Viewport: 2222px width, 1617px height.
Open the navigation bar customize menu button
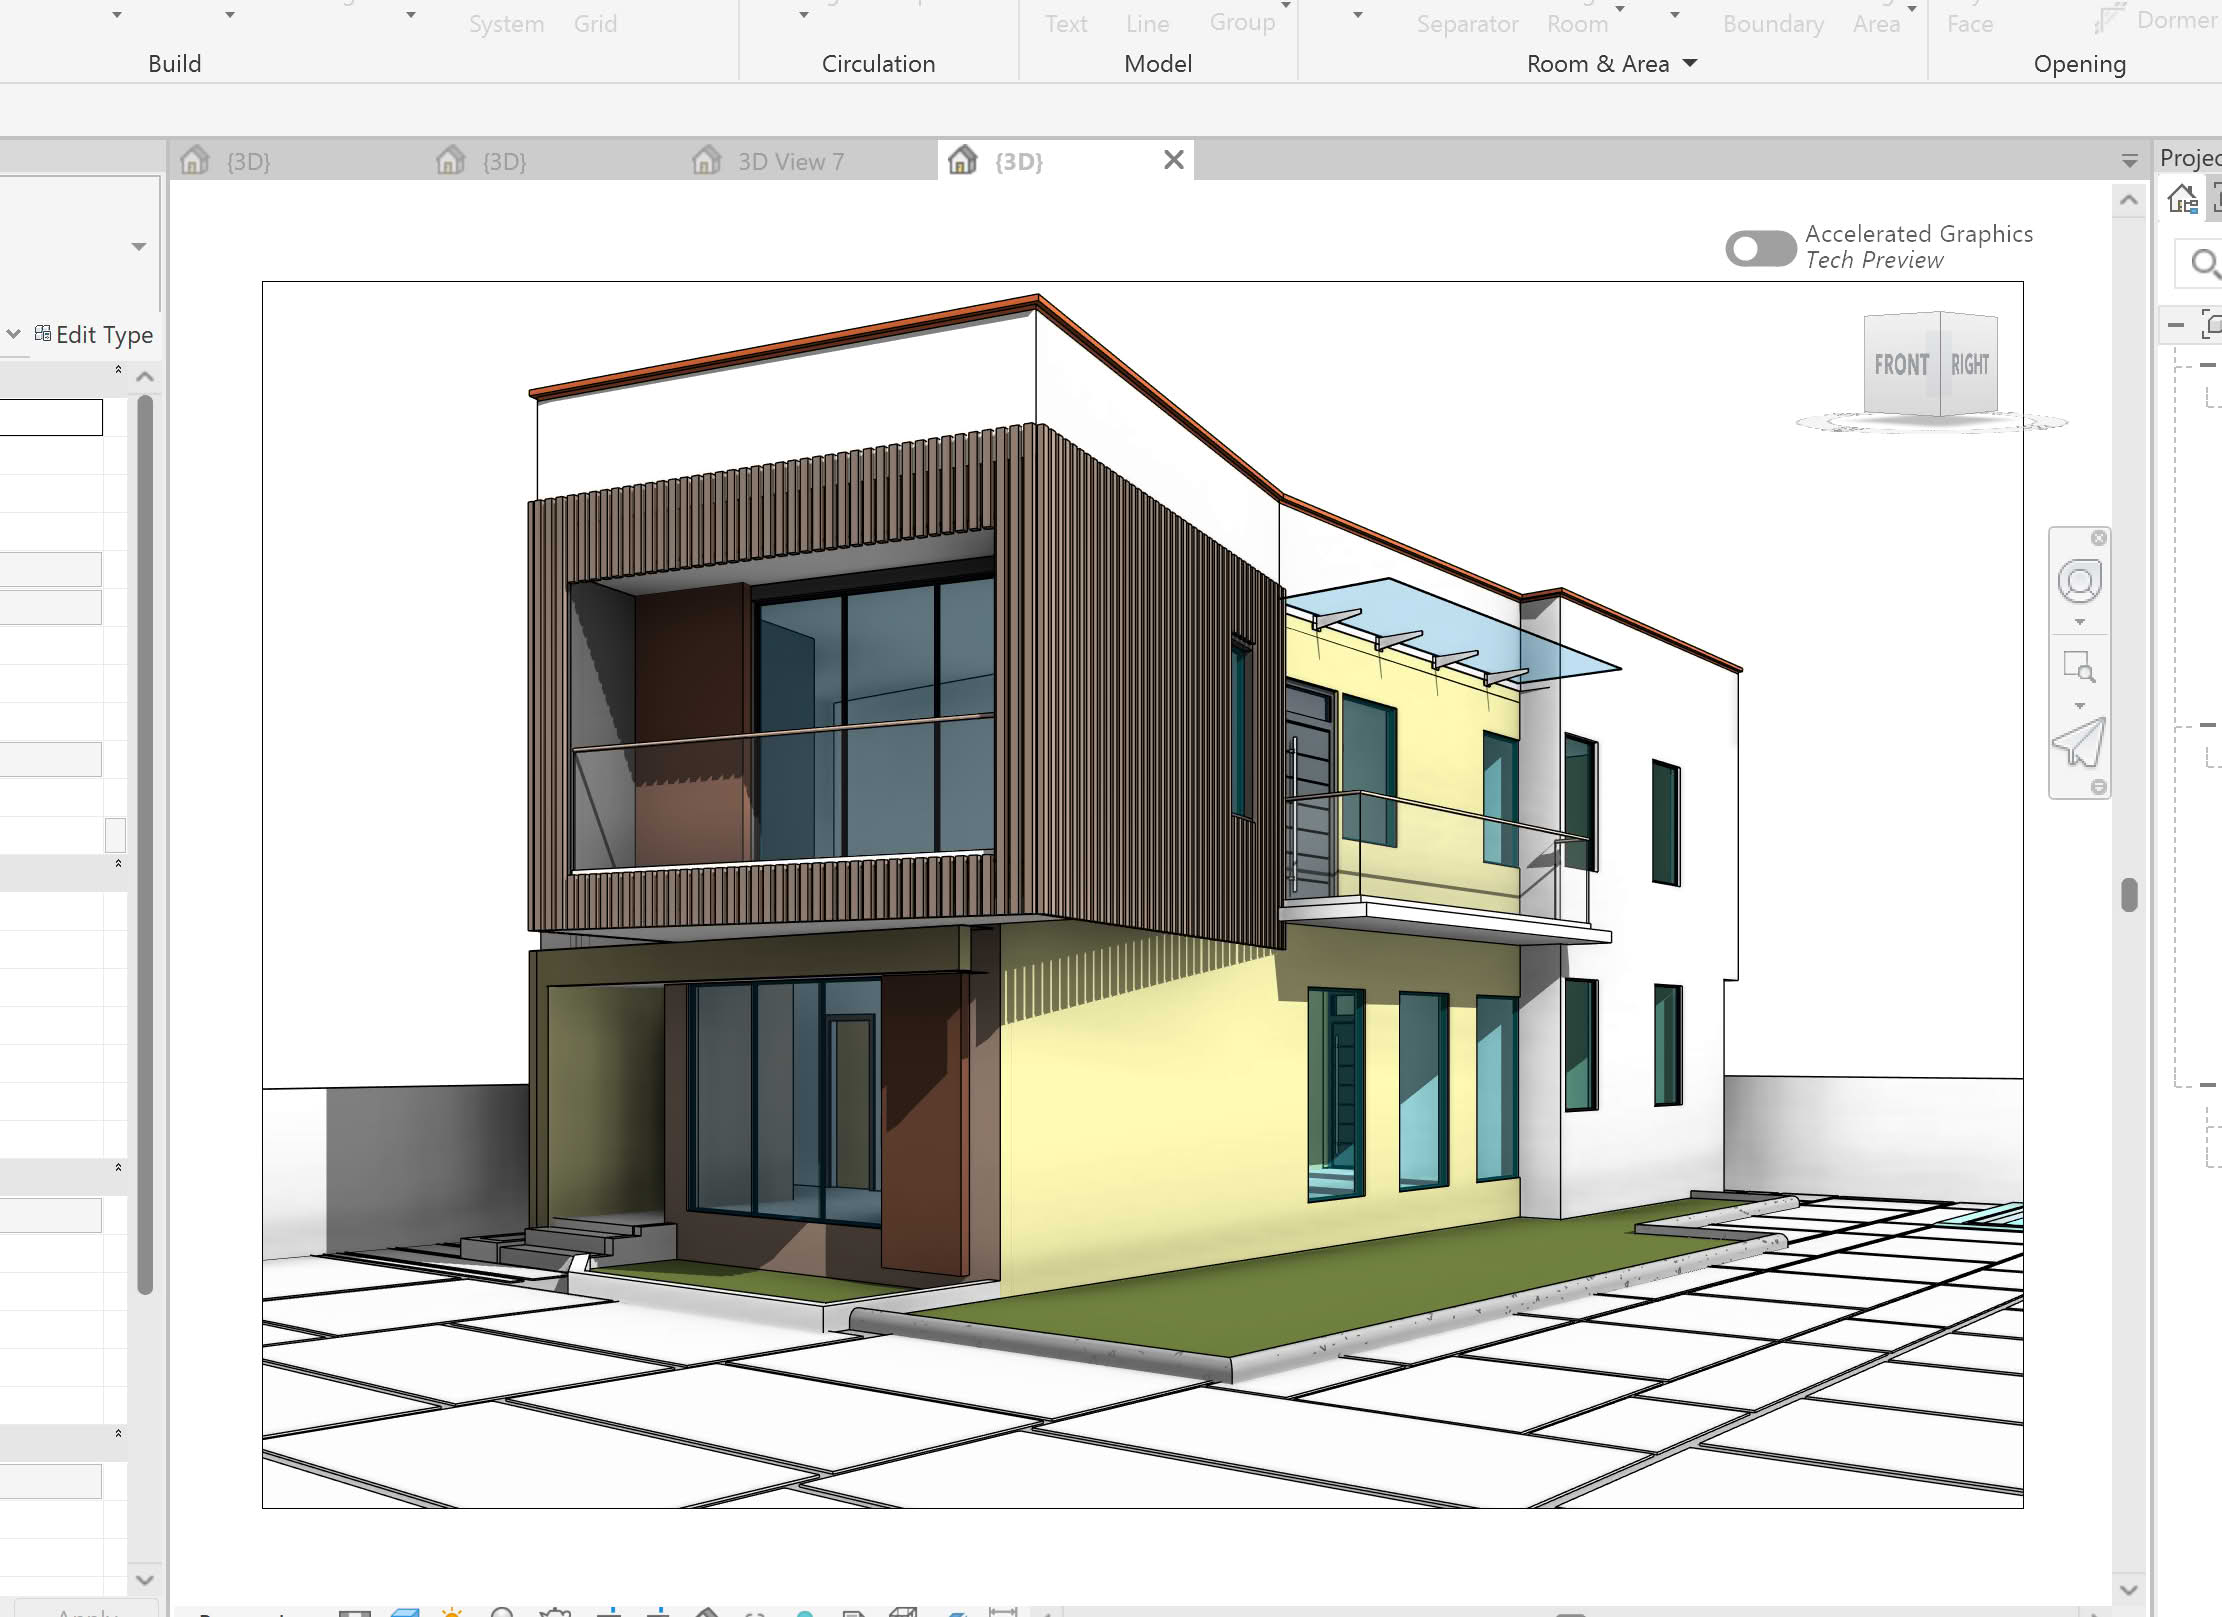tap(2098, 787)
